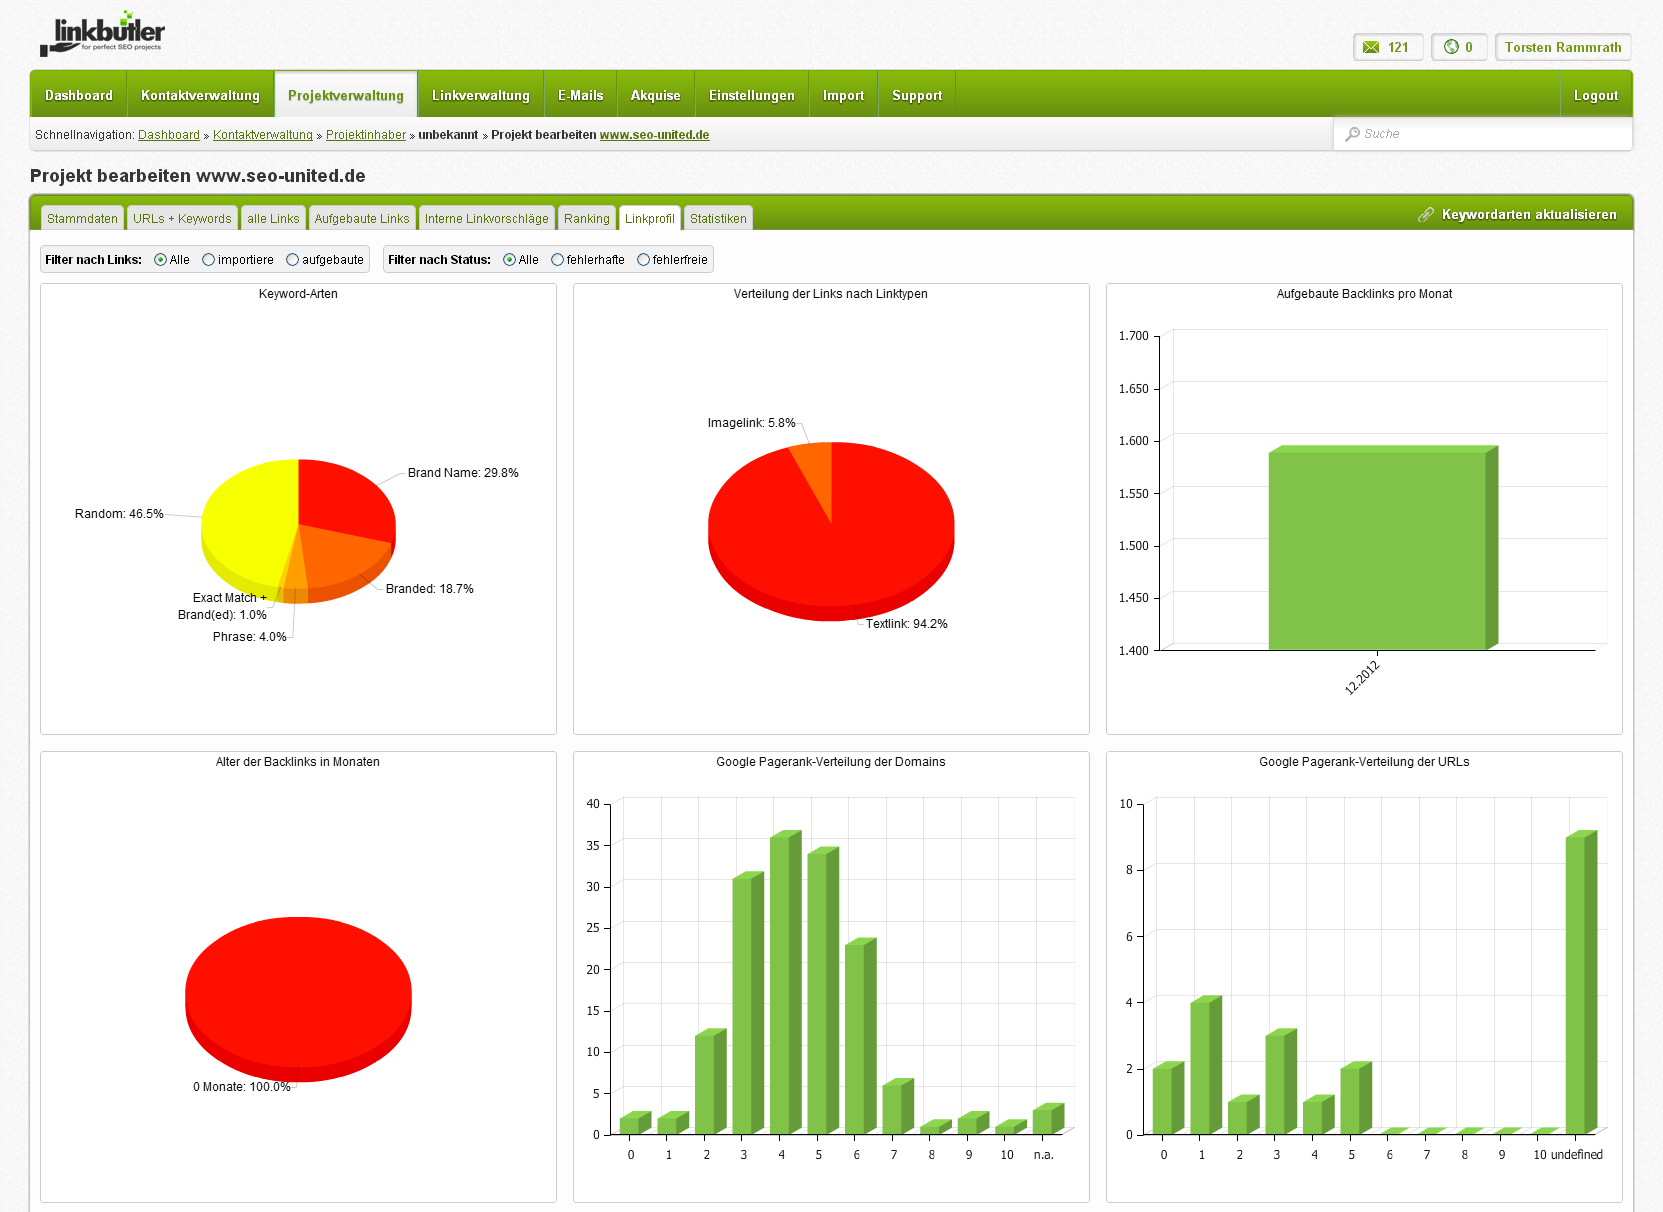1663x1212 pixels.
Task: Open the Torsten Rammrath user button
Action: 1563,47
